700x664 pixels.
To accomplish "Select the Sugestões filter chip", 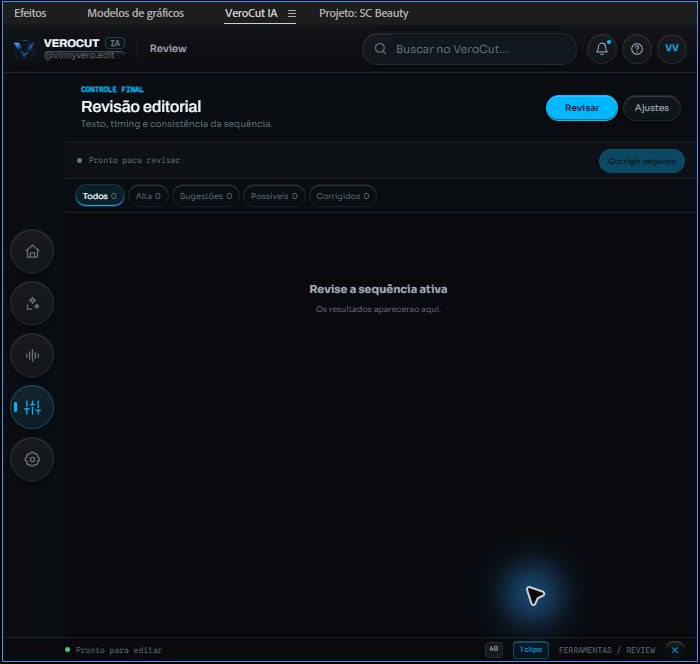I will 206,196.
